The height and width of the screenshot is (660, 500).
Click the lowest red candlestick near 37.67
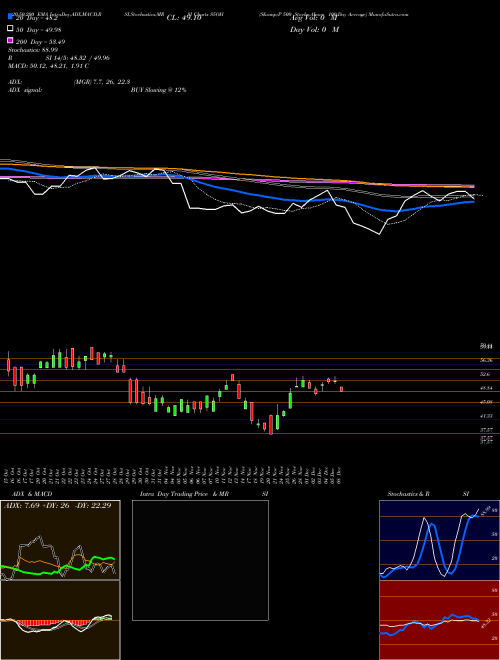[x=271, y=425]
